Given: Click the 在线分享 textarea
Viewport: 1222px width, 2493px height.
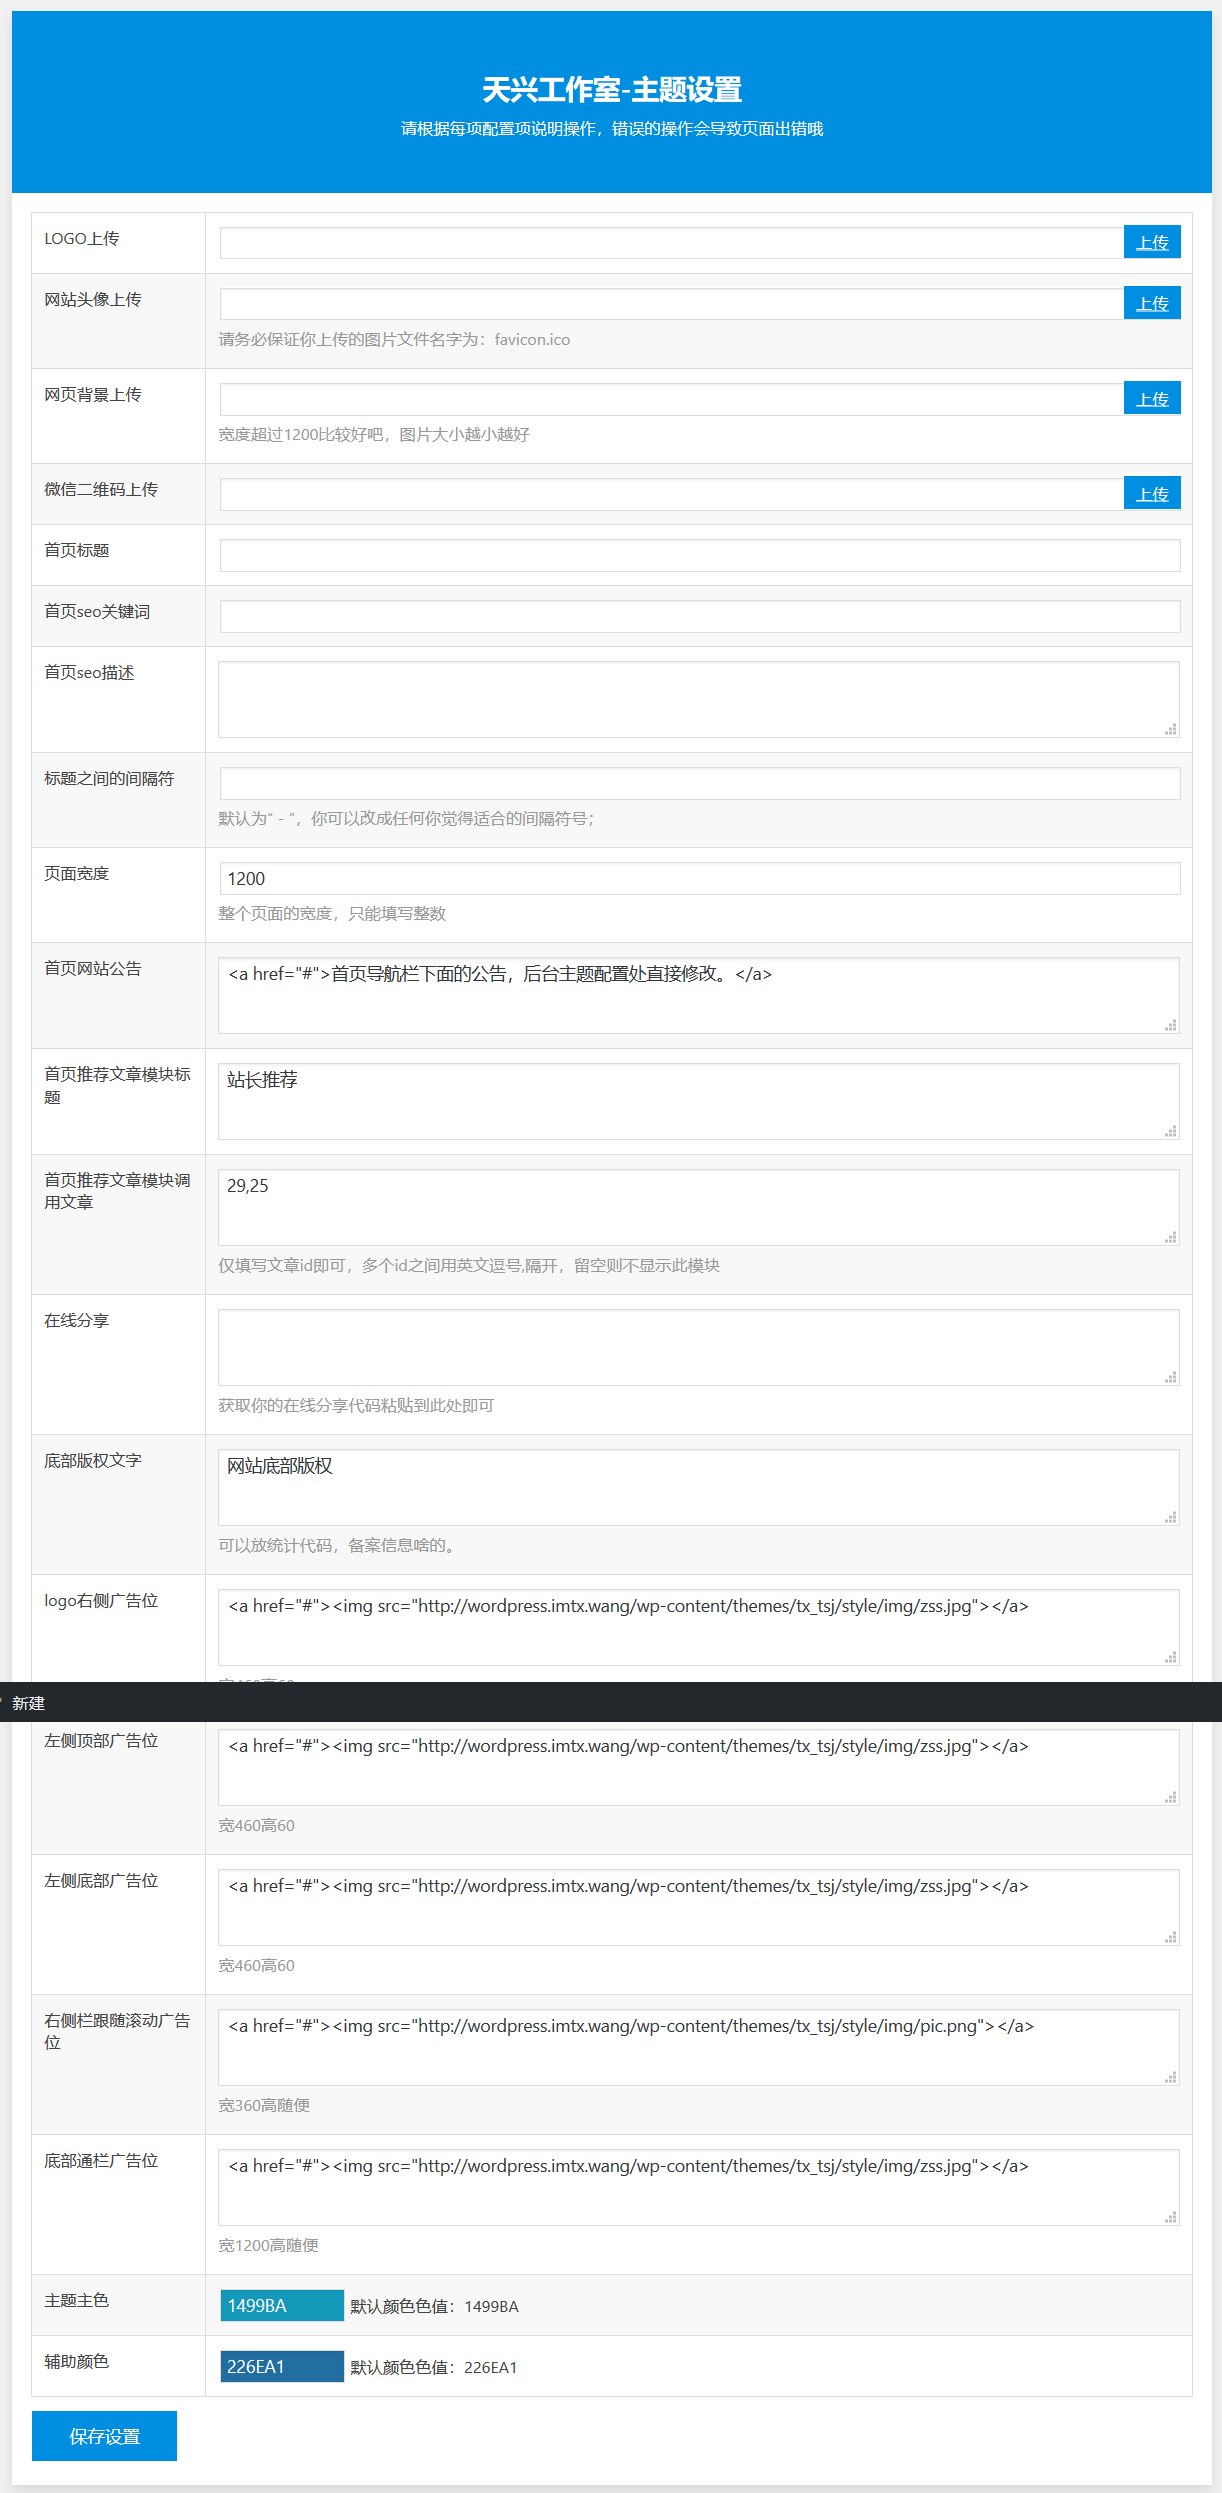Looking at the screenshot, I should pos(699,1347).
